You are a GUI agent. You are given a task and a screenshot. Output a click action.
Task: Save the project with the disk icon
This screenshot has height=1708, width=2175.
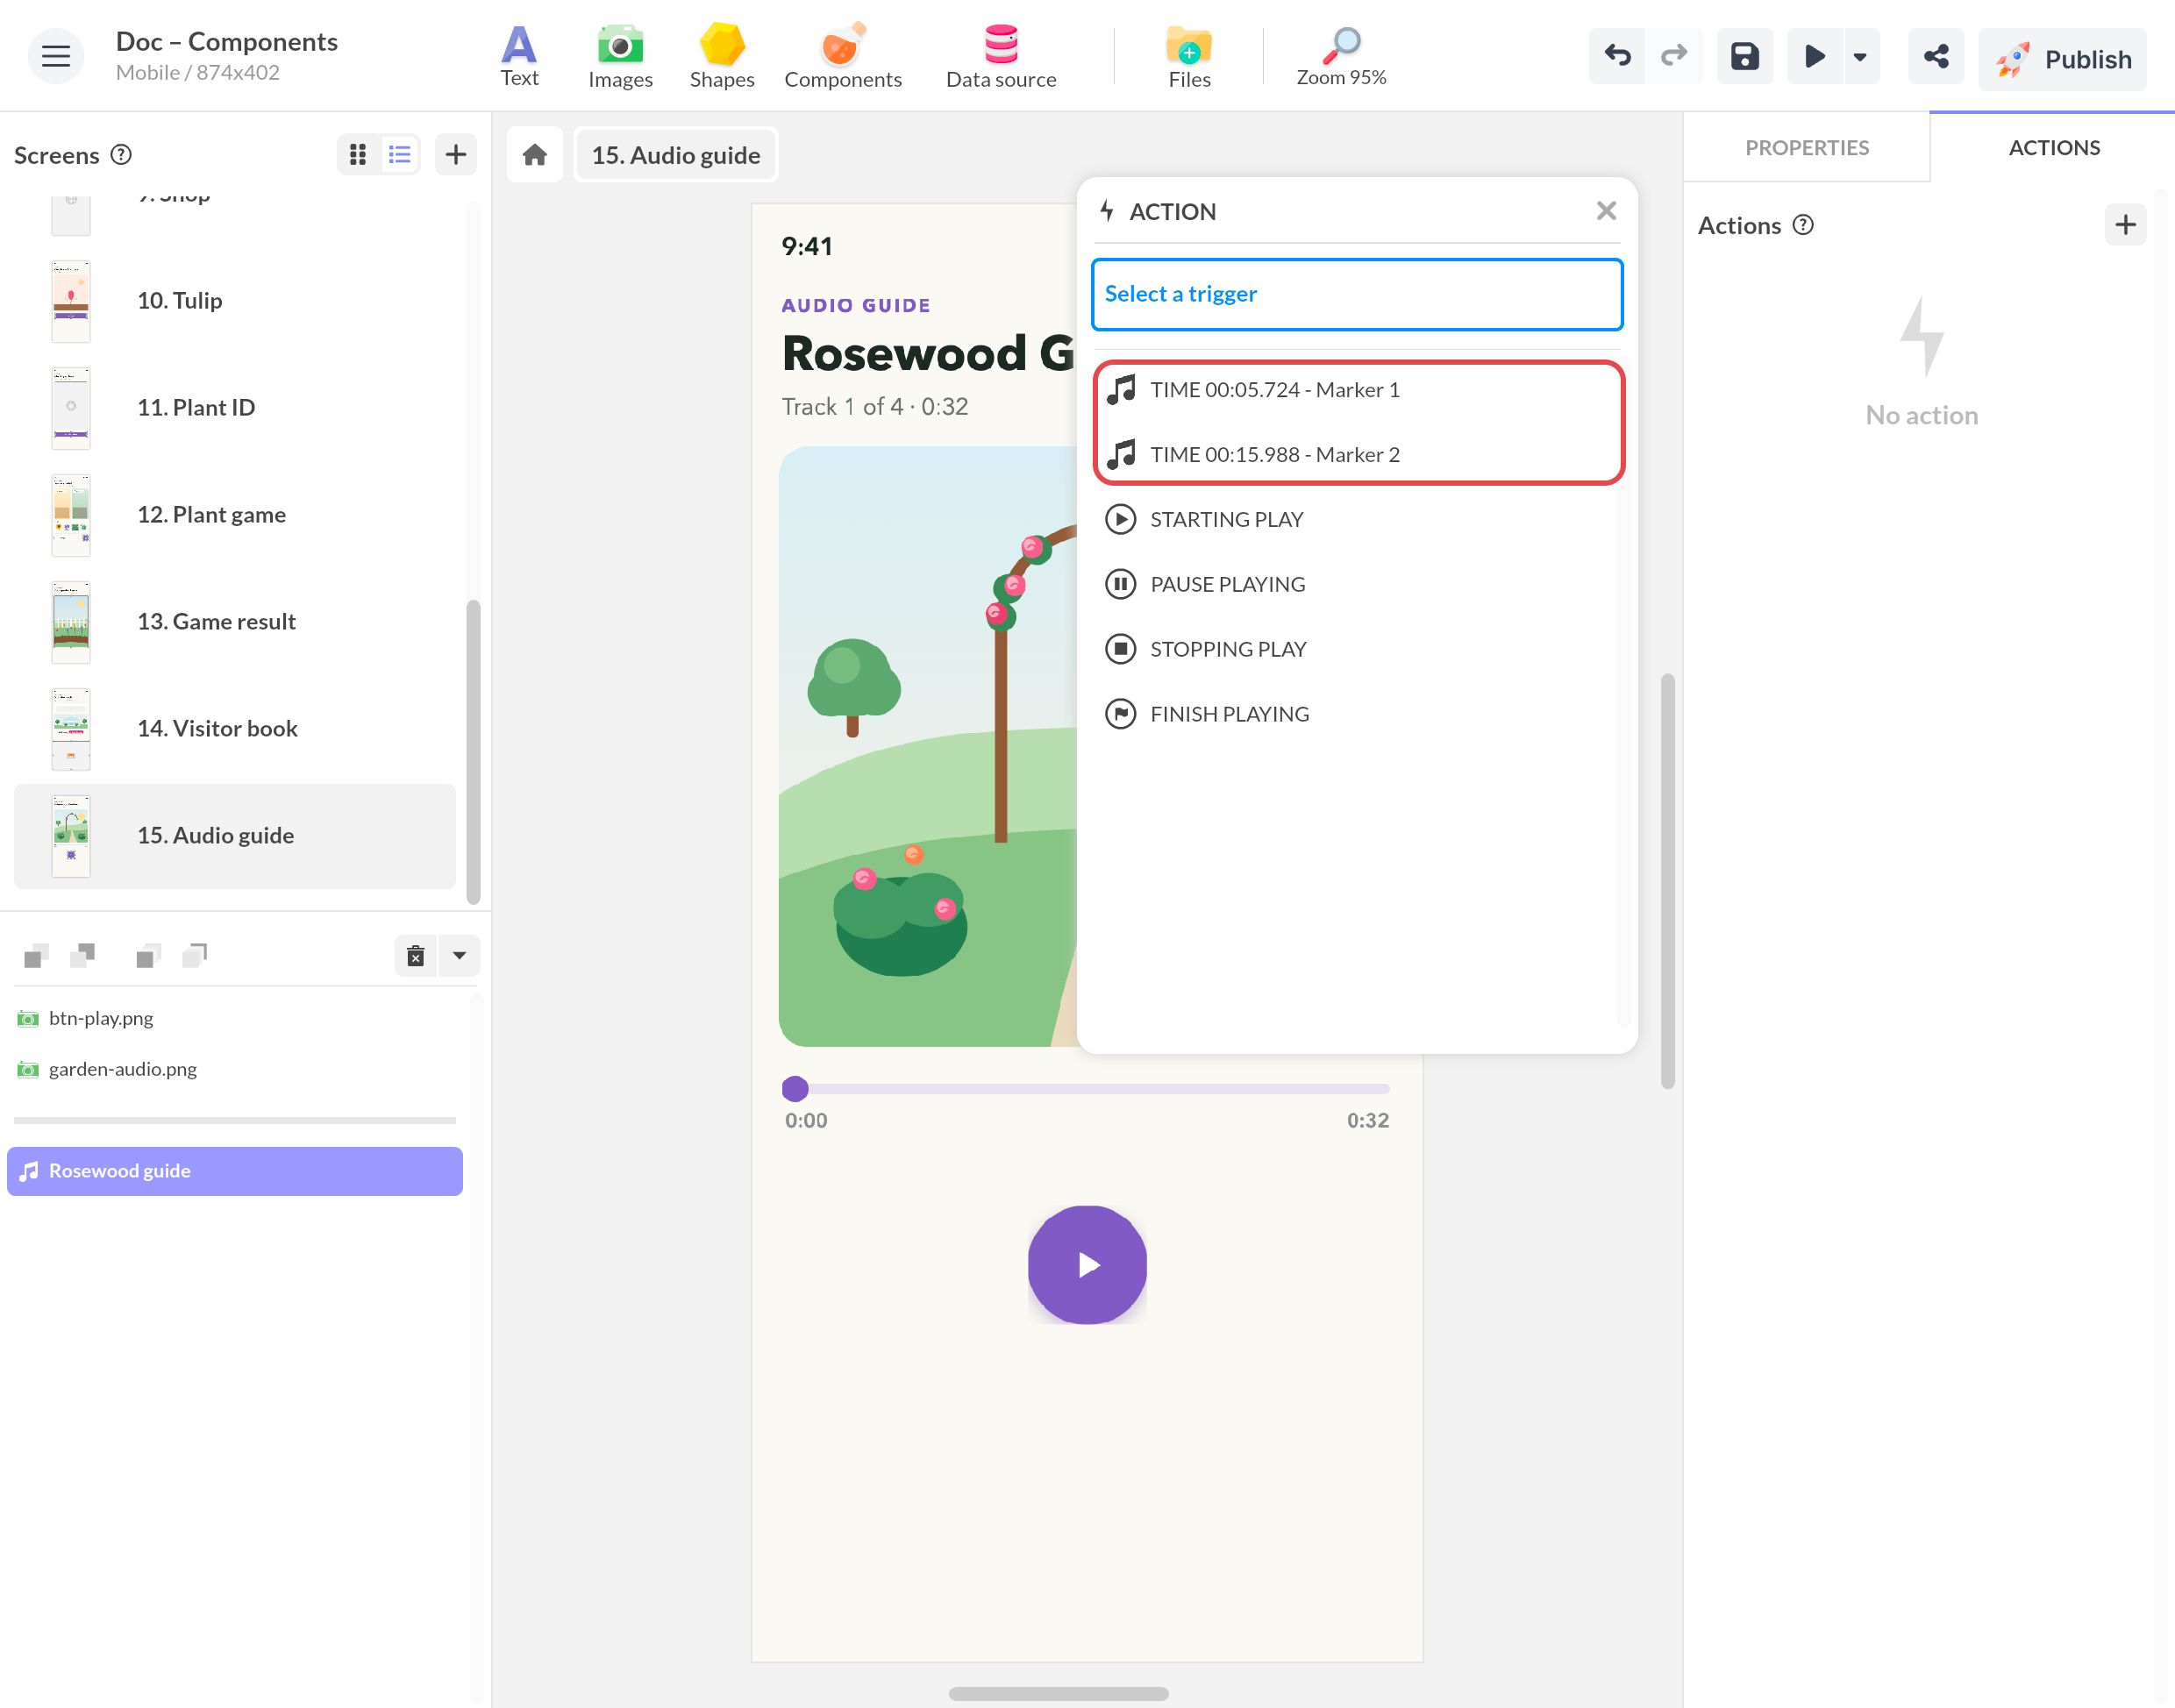(x=1745, y=56)
